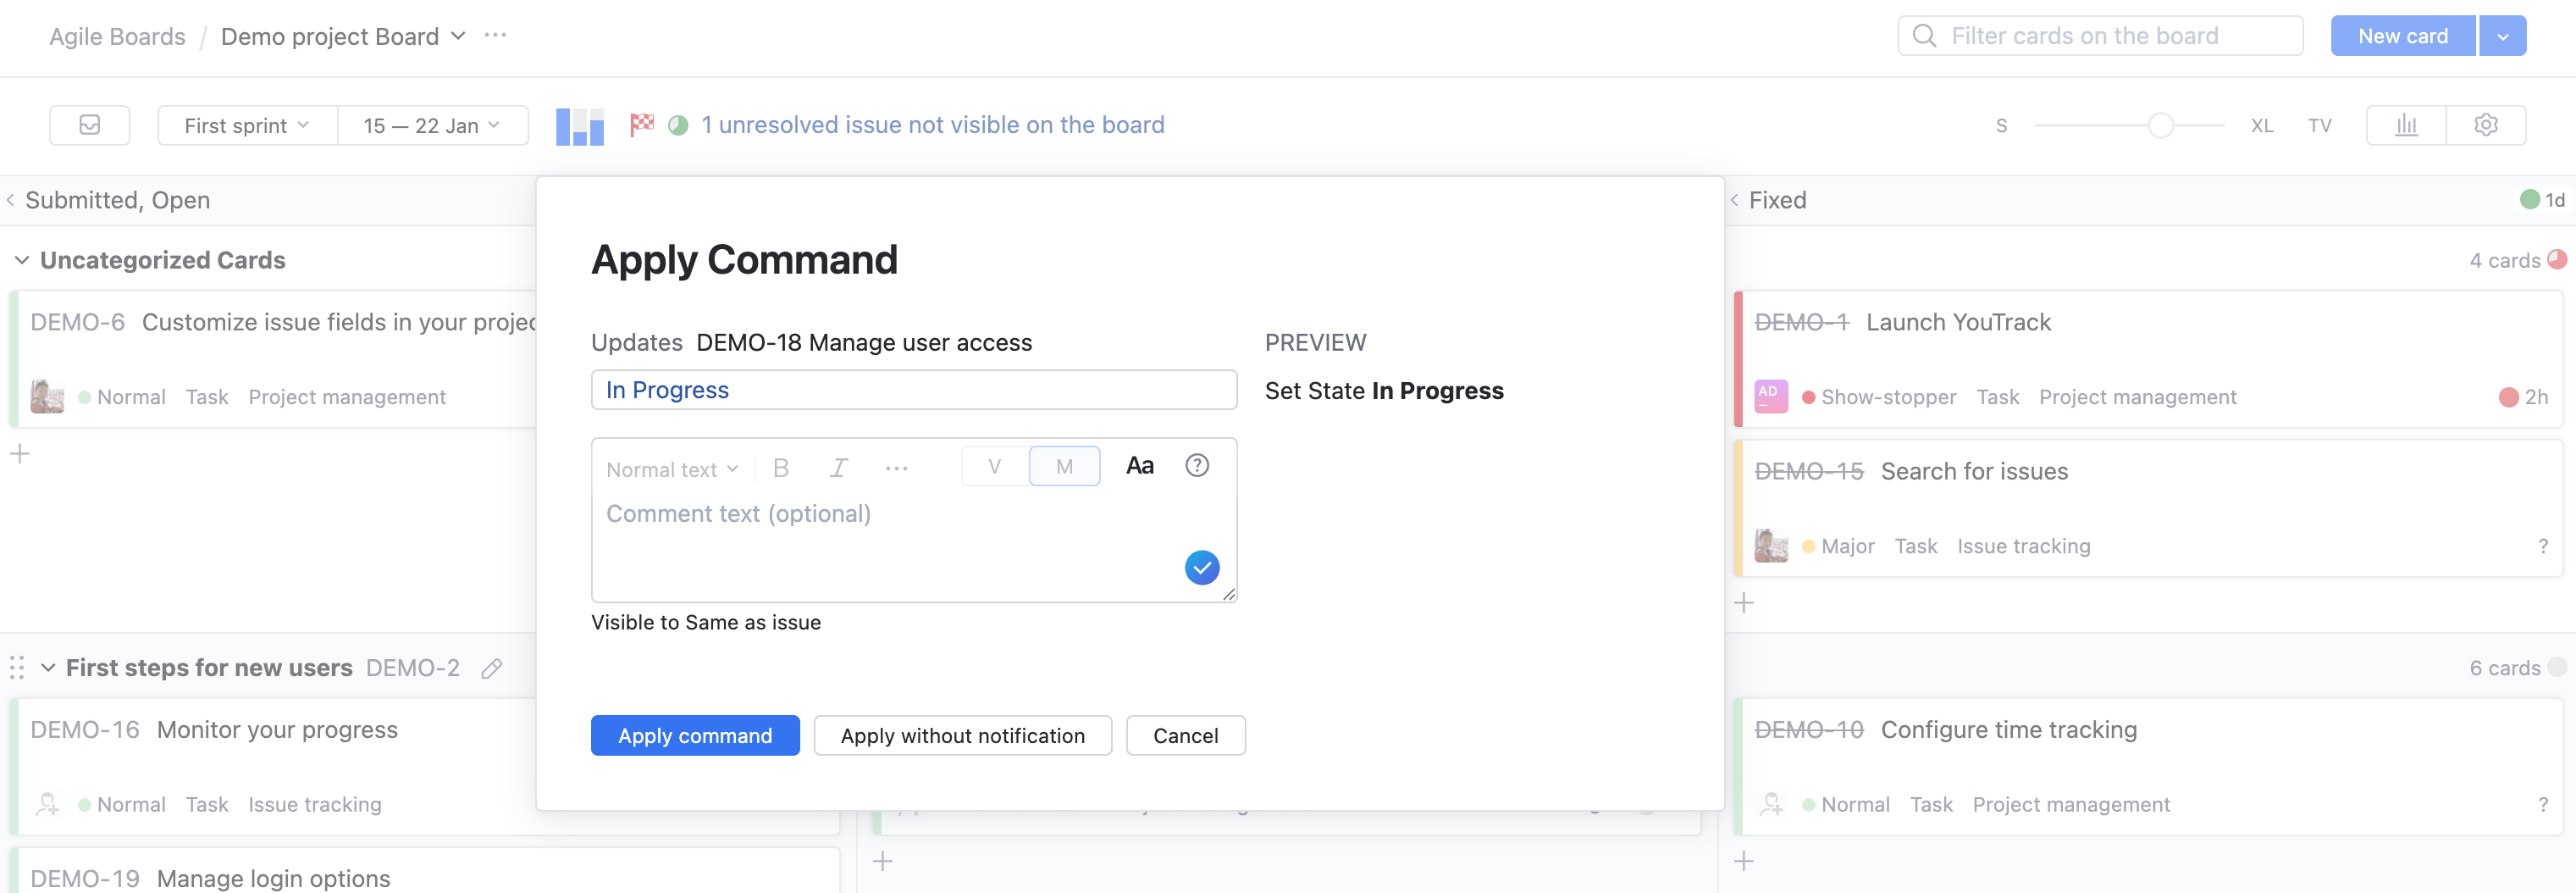This screenshot has width=2576, height=893.
Task: Click the Filter cards search field
Action: coord(2100,35)
